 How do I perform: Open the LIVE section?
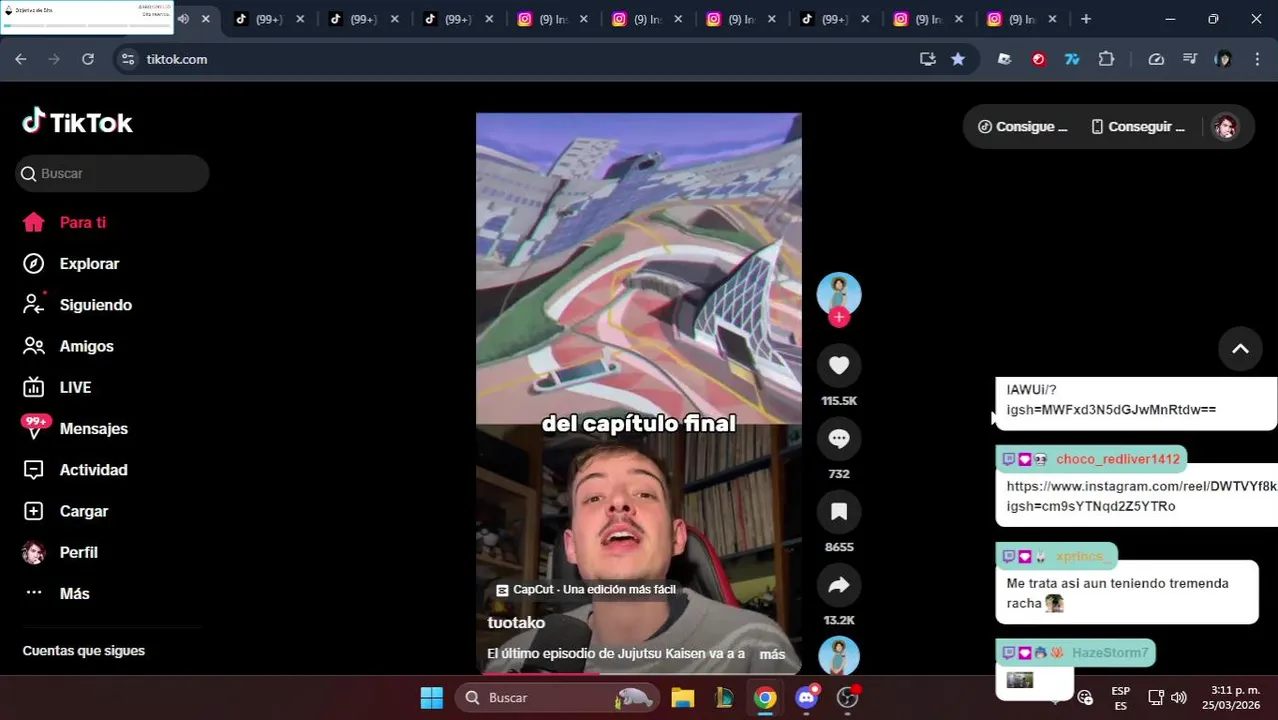tap(57, 387)
